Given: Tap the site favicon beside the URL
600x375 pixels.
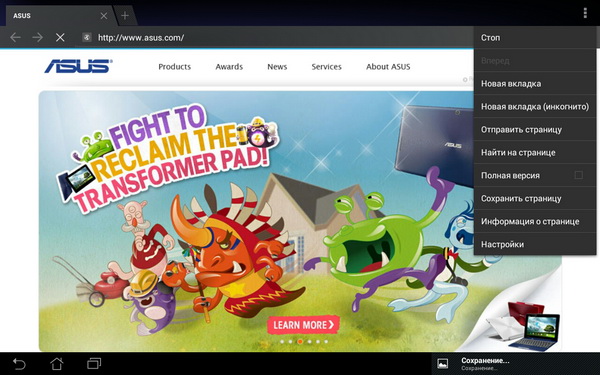Looking at the screenshot, I should 87,38.
